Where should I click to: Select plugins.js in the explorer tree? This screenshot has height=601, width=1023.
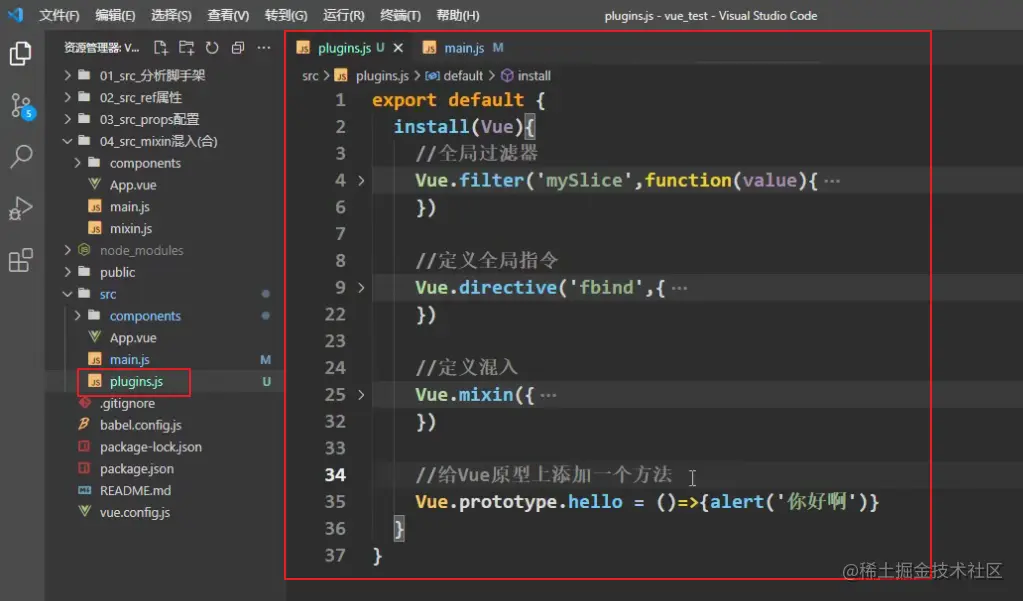click(x=136, y=382)
